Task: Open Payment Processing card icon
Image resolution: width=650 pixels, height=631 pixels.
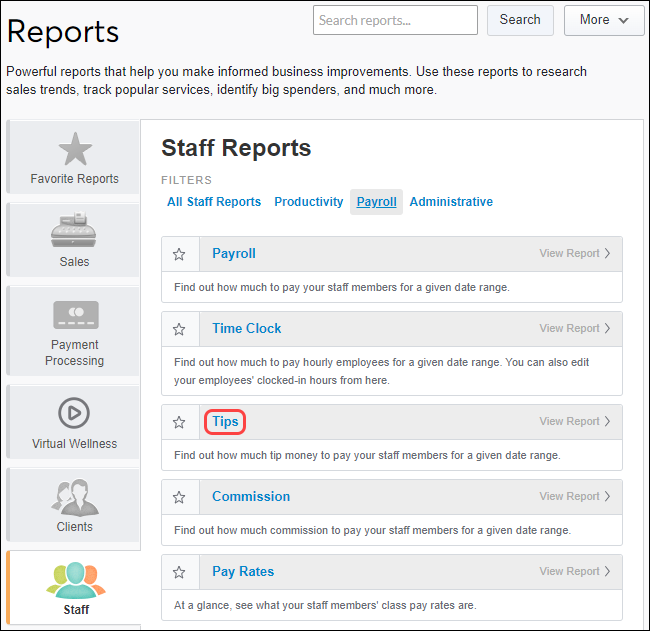Action: [x=76, y=315]
